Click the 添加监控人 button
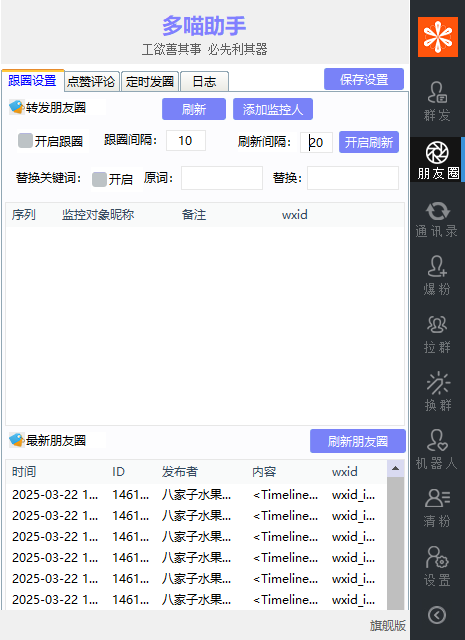Image resolution: width=465 pixels, height=640 pixels. (x=273, y=109)
